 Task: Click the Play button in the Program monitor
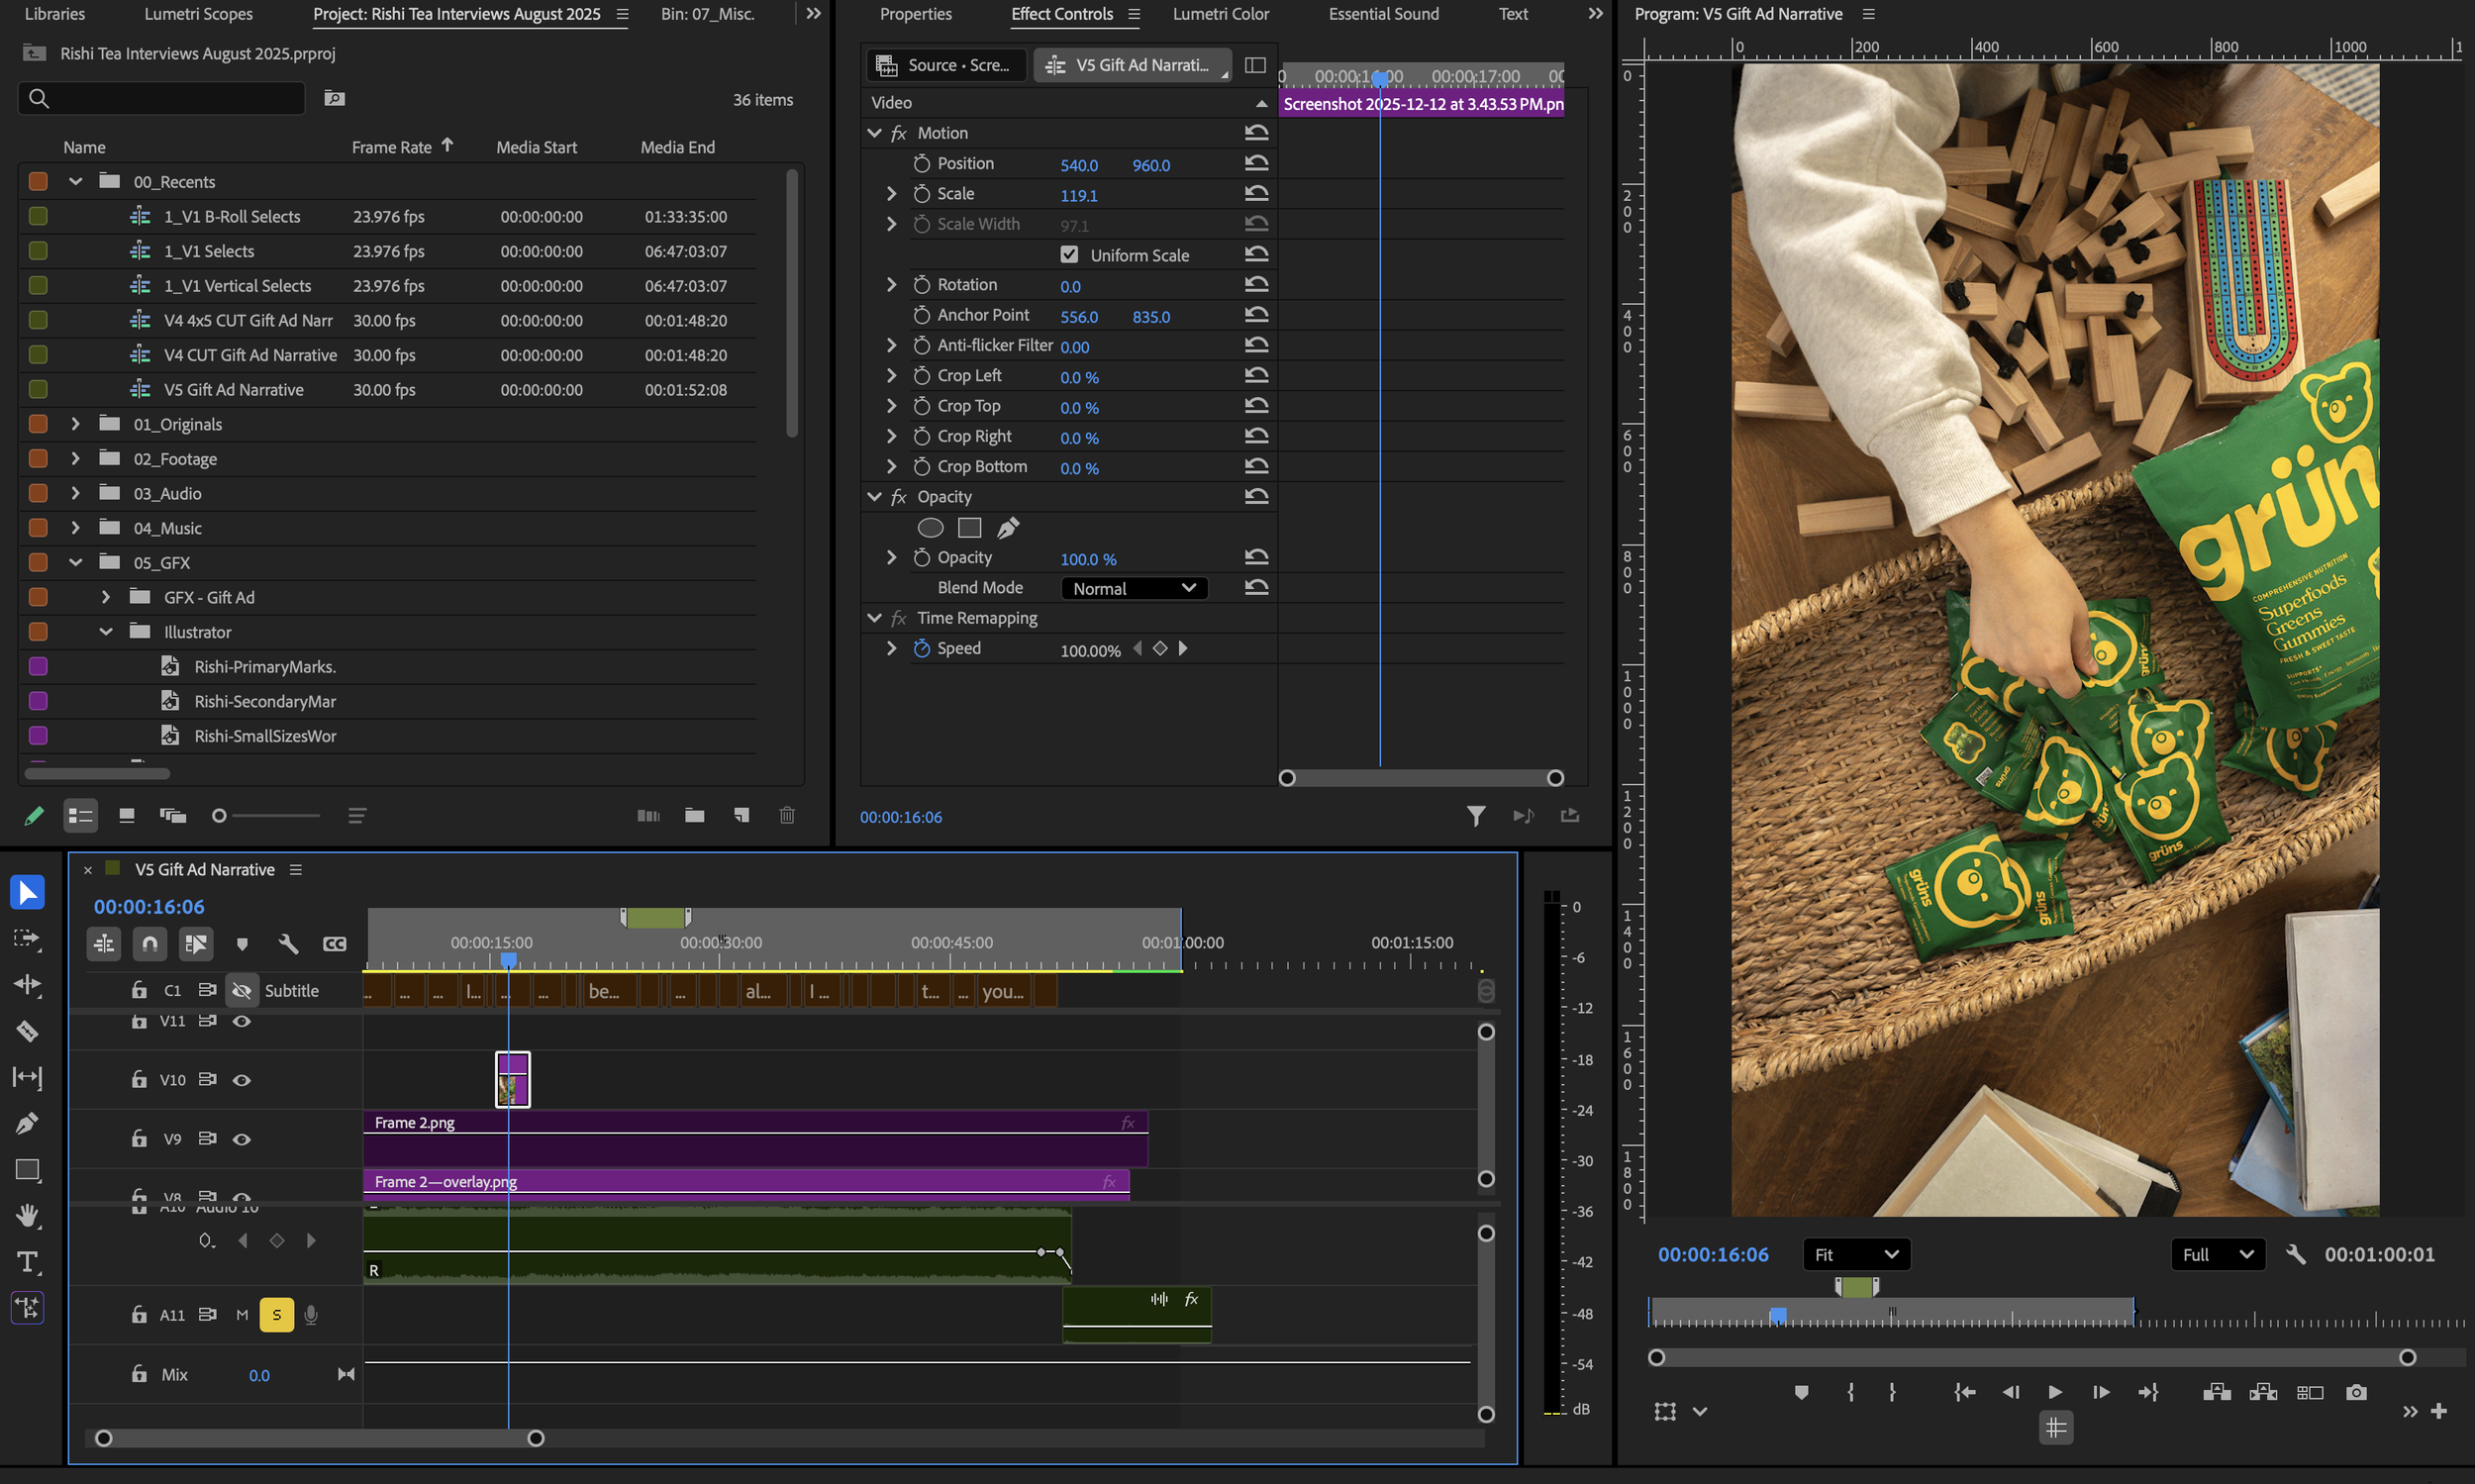pyautogui.click(x=2054, y=1392)
